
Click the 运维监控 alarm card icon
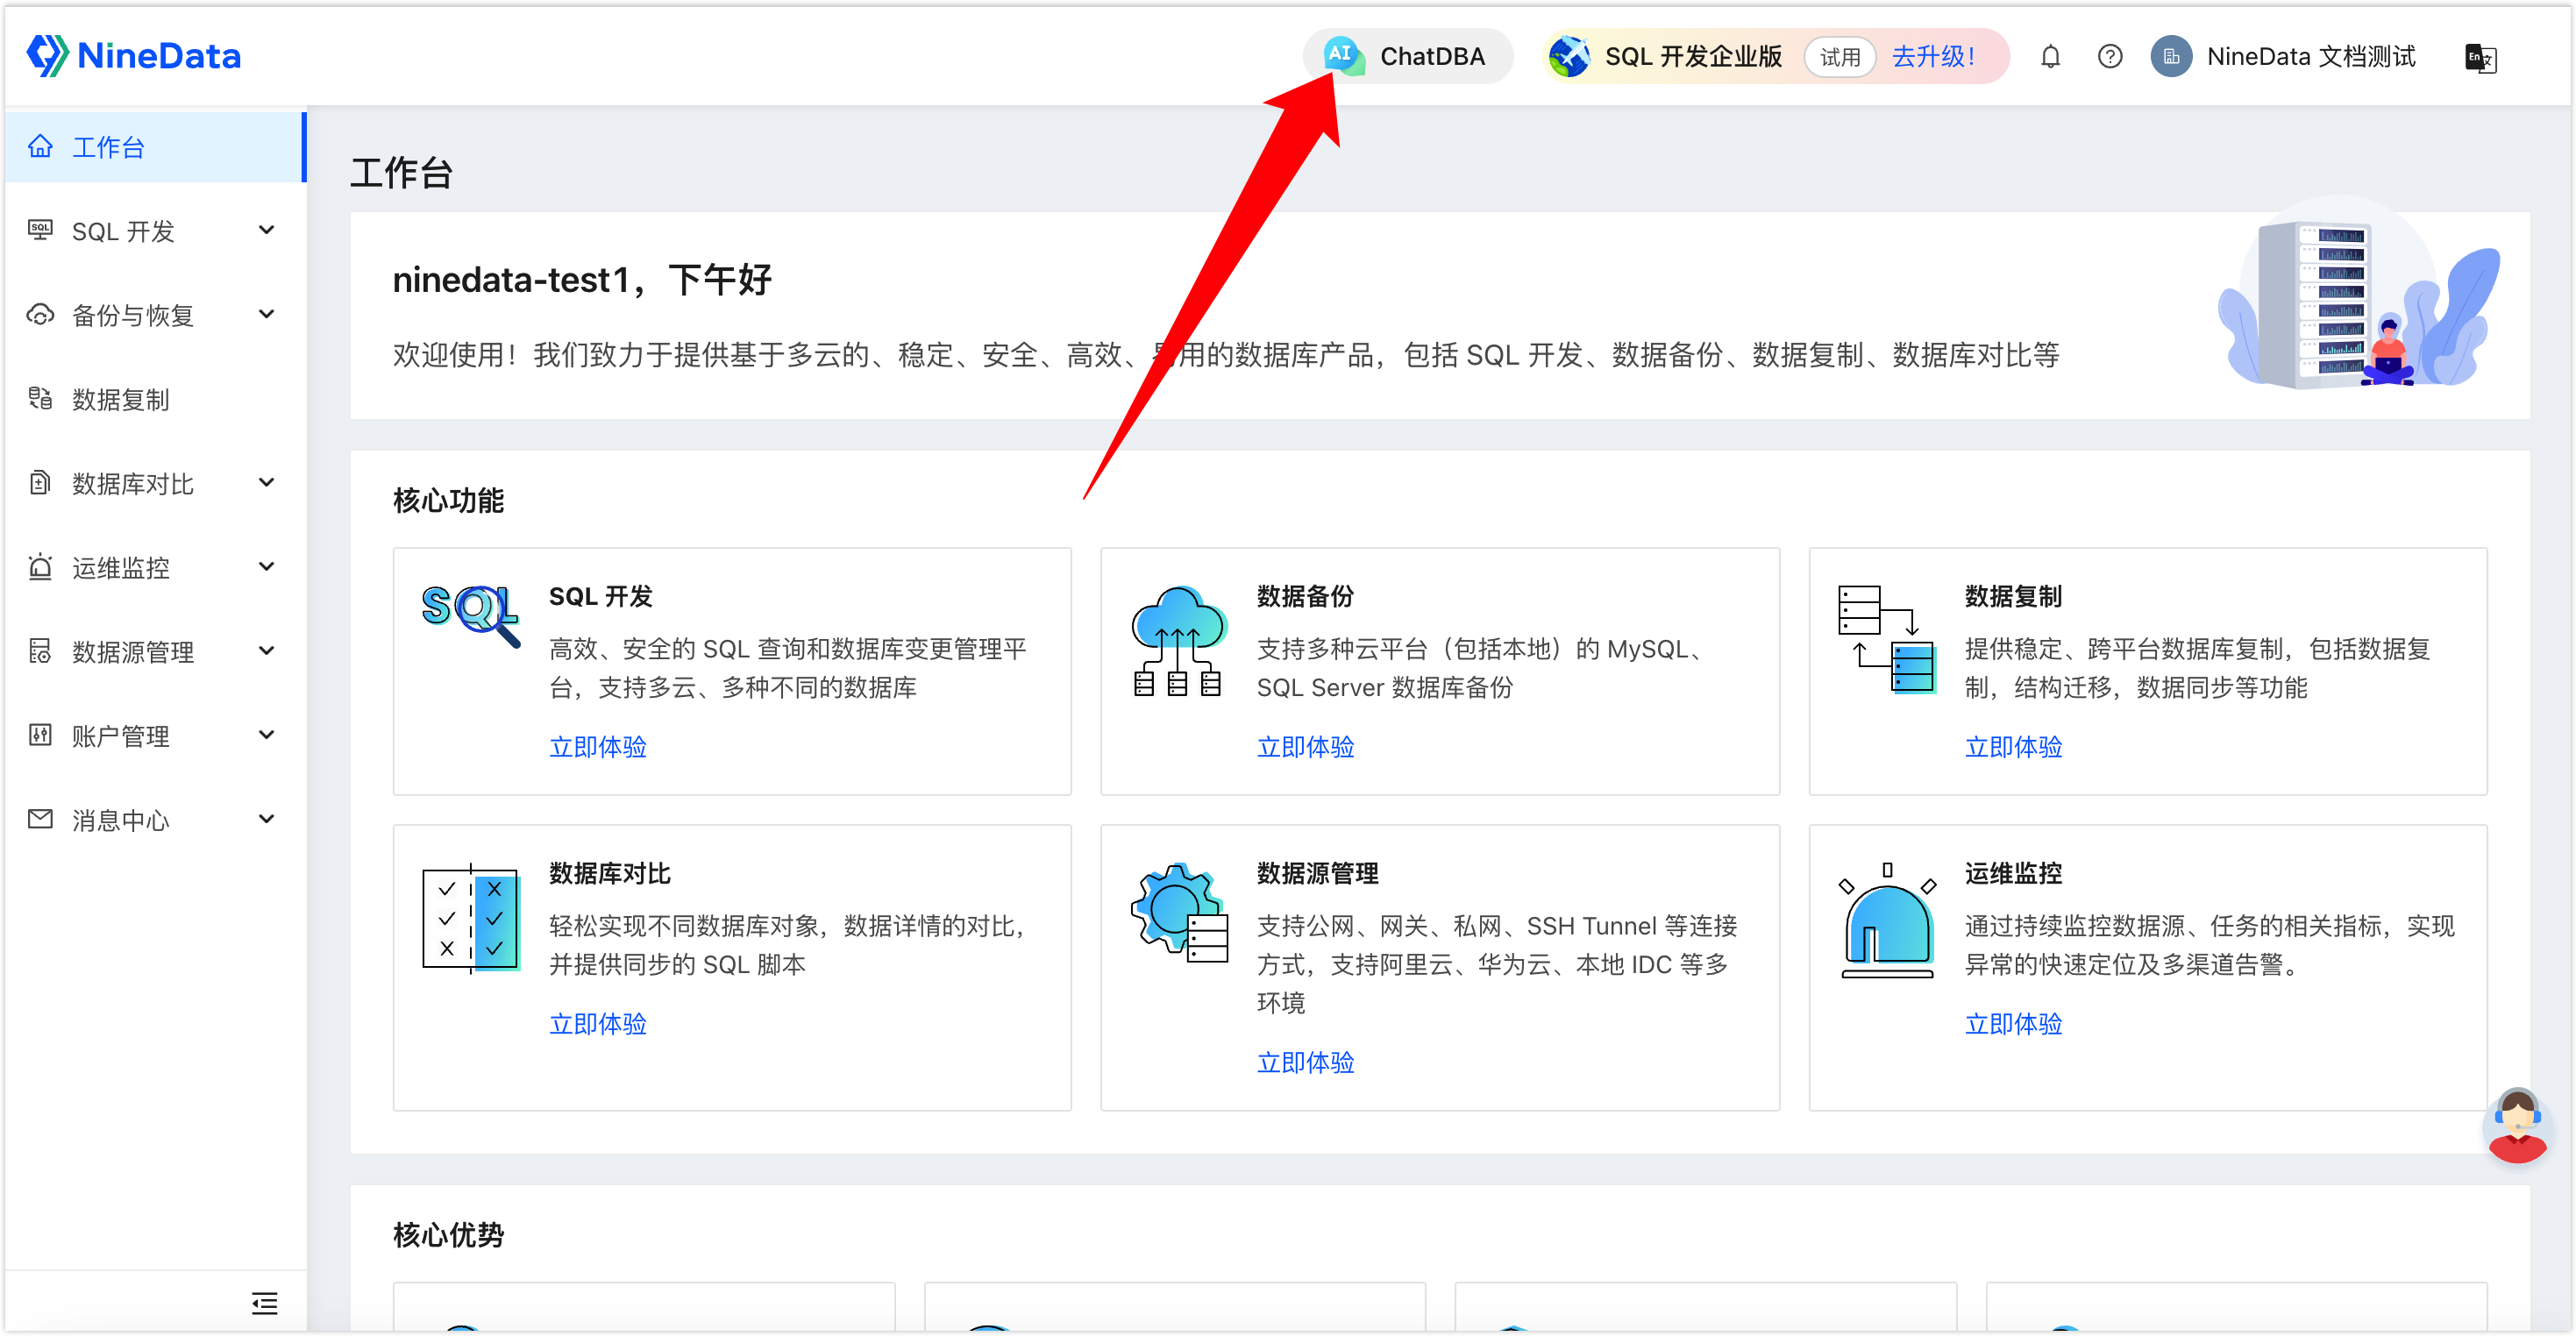point(1887,920)
